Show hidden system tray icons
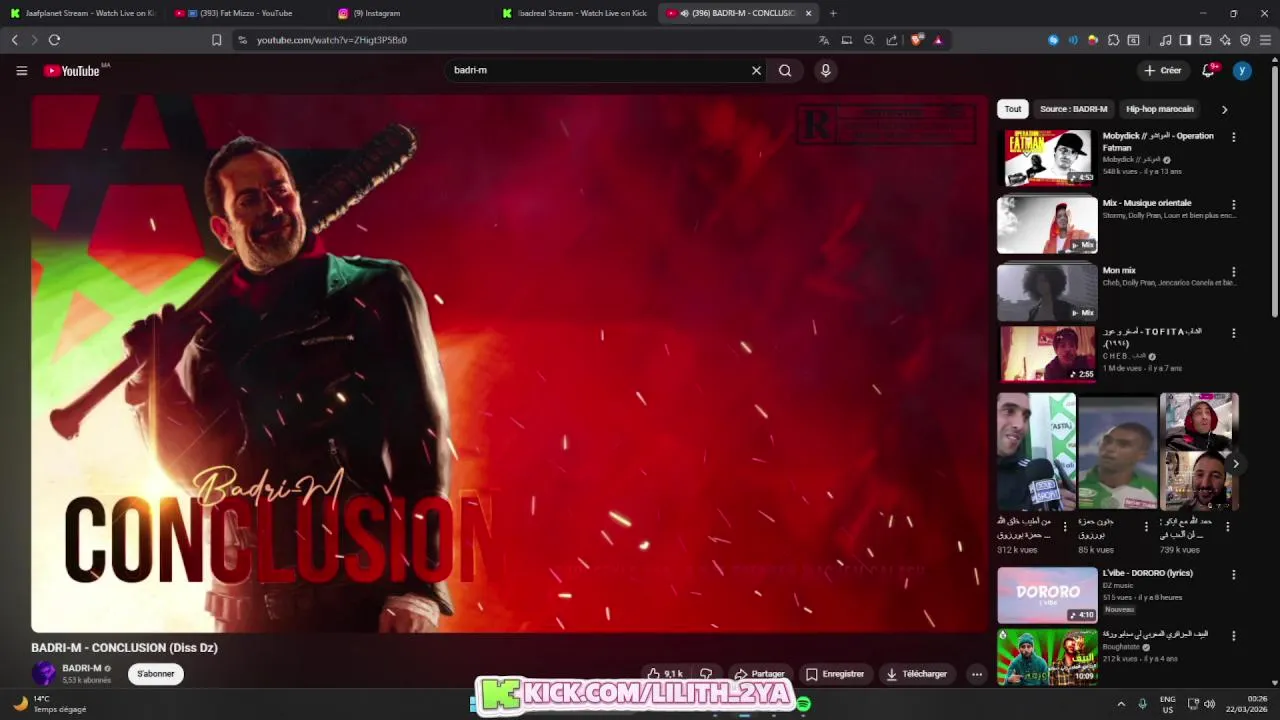This screenshot has width=1280, height=720. [x=1121, y=704]
